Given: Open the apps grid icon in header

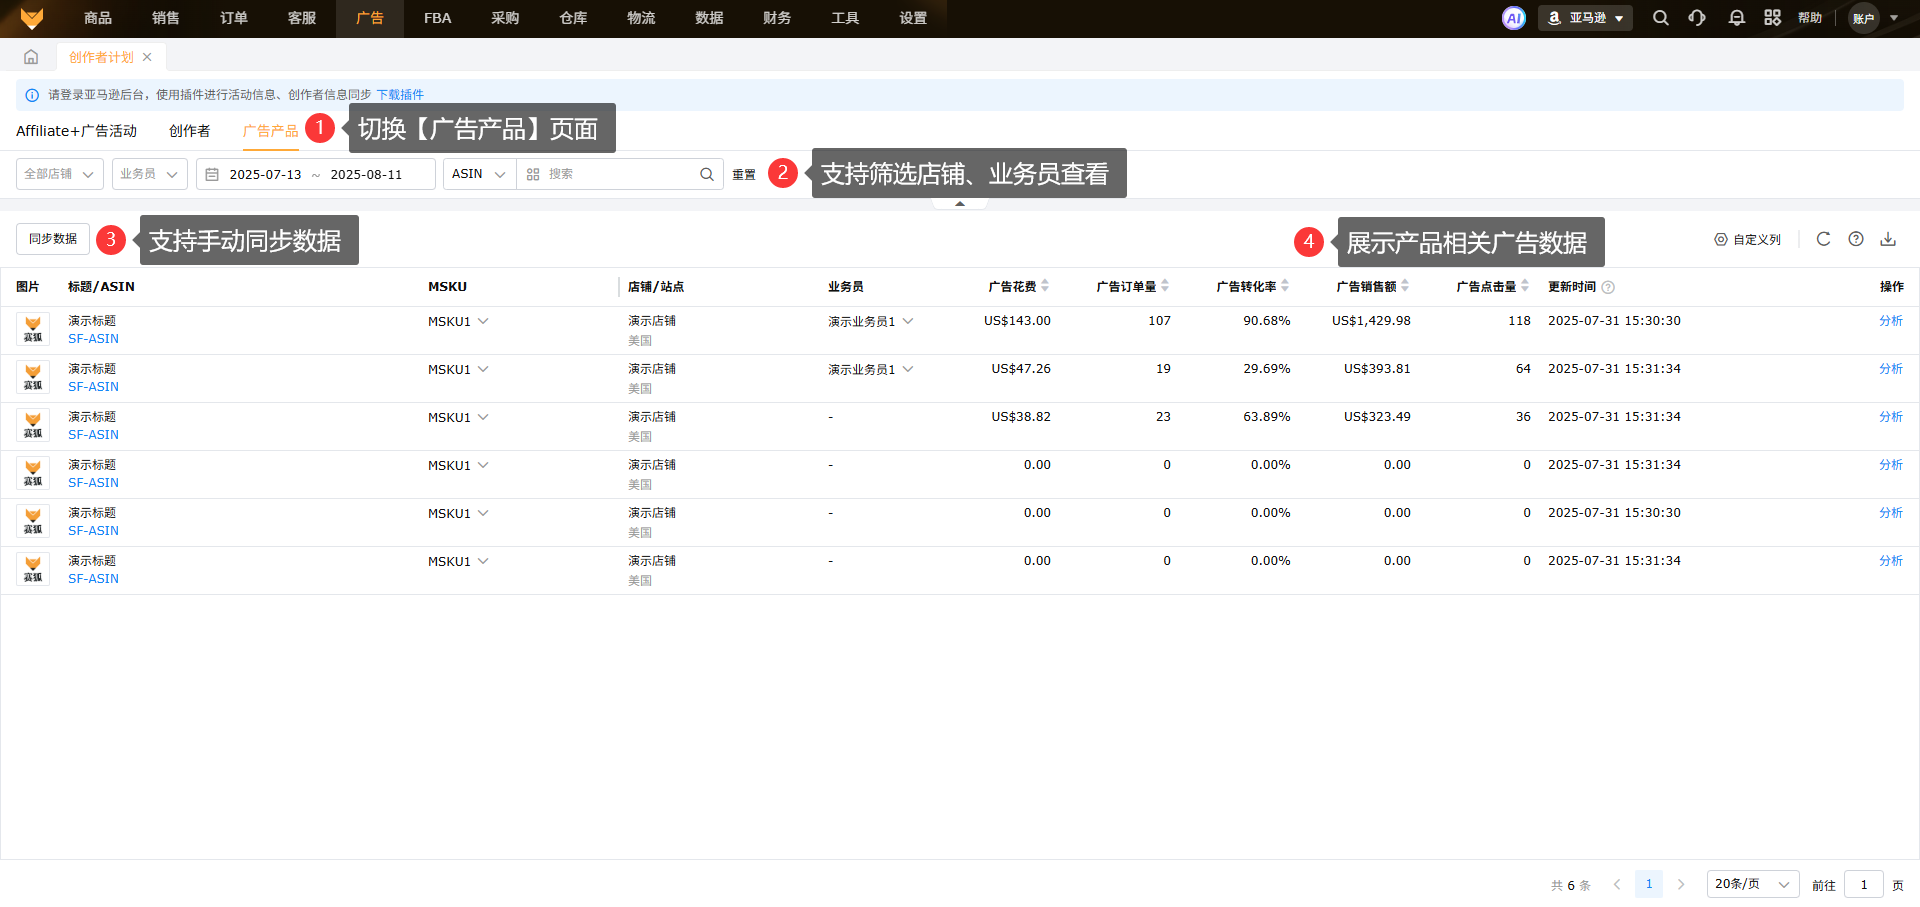Looking at the screenshot, I should 1772,18.
